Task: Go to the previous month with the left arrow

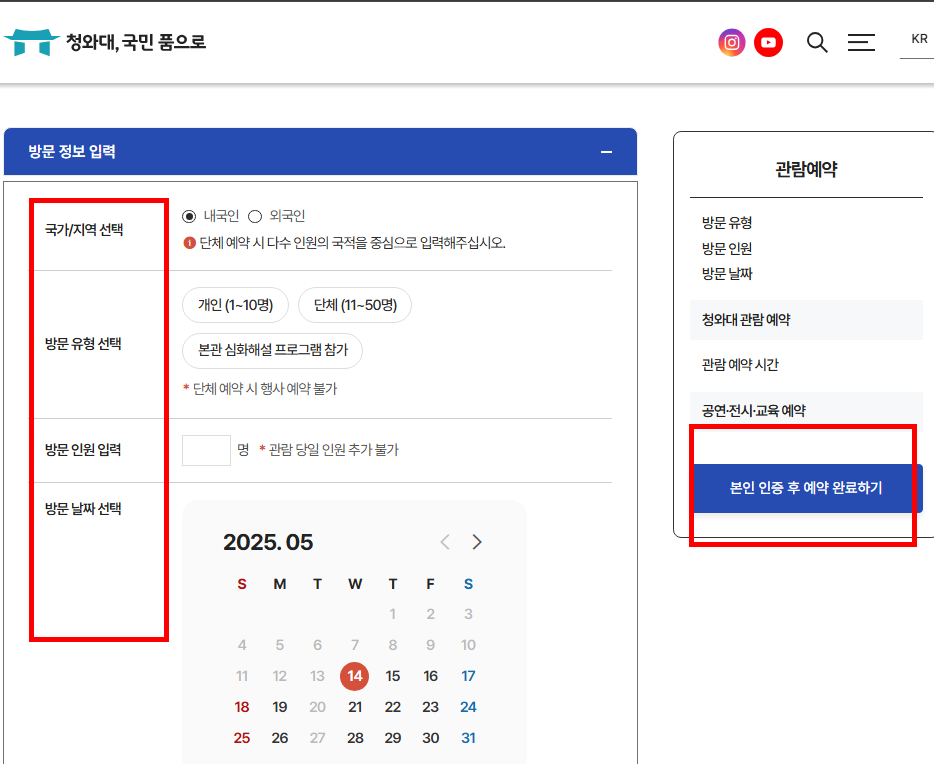Action: point(444,541)
